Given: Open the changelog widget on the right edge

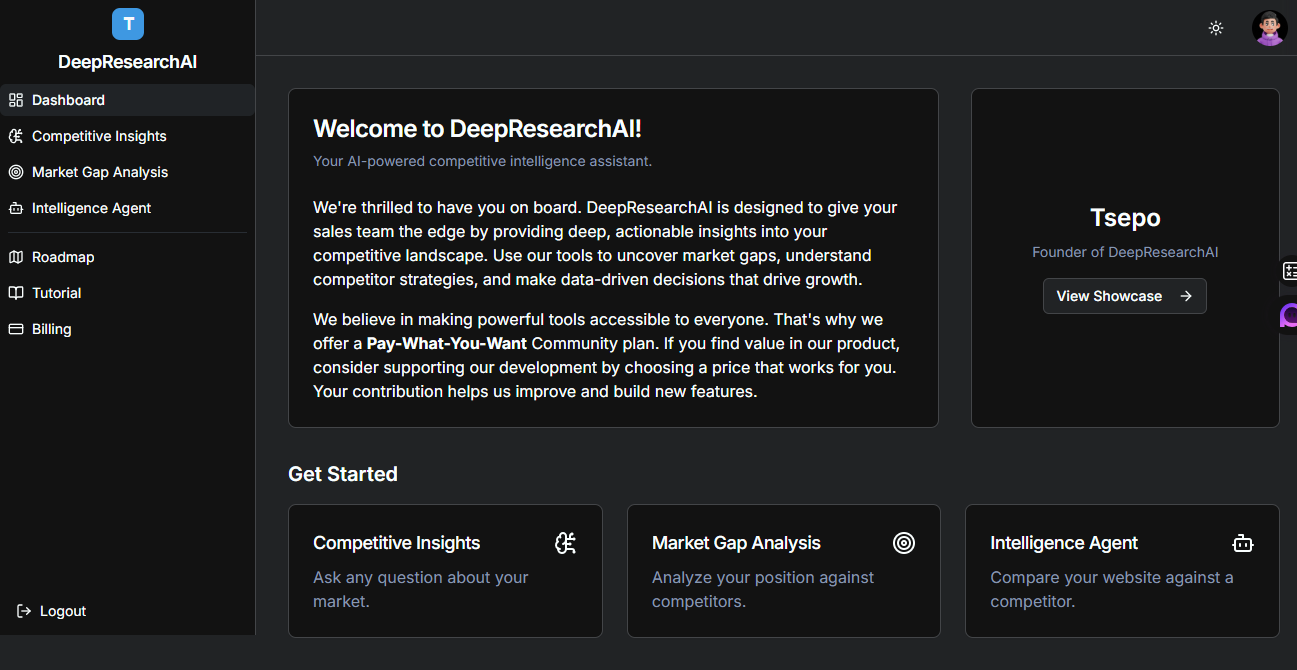Looking at the screenshot, I should pyautogui.click(x=1290, y=270).
